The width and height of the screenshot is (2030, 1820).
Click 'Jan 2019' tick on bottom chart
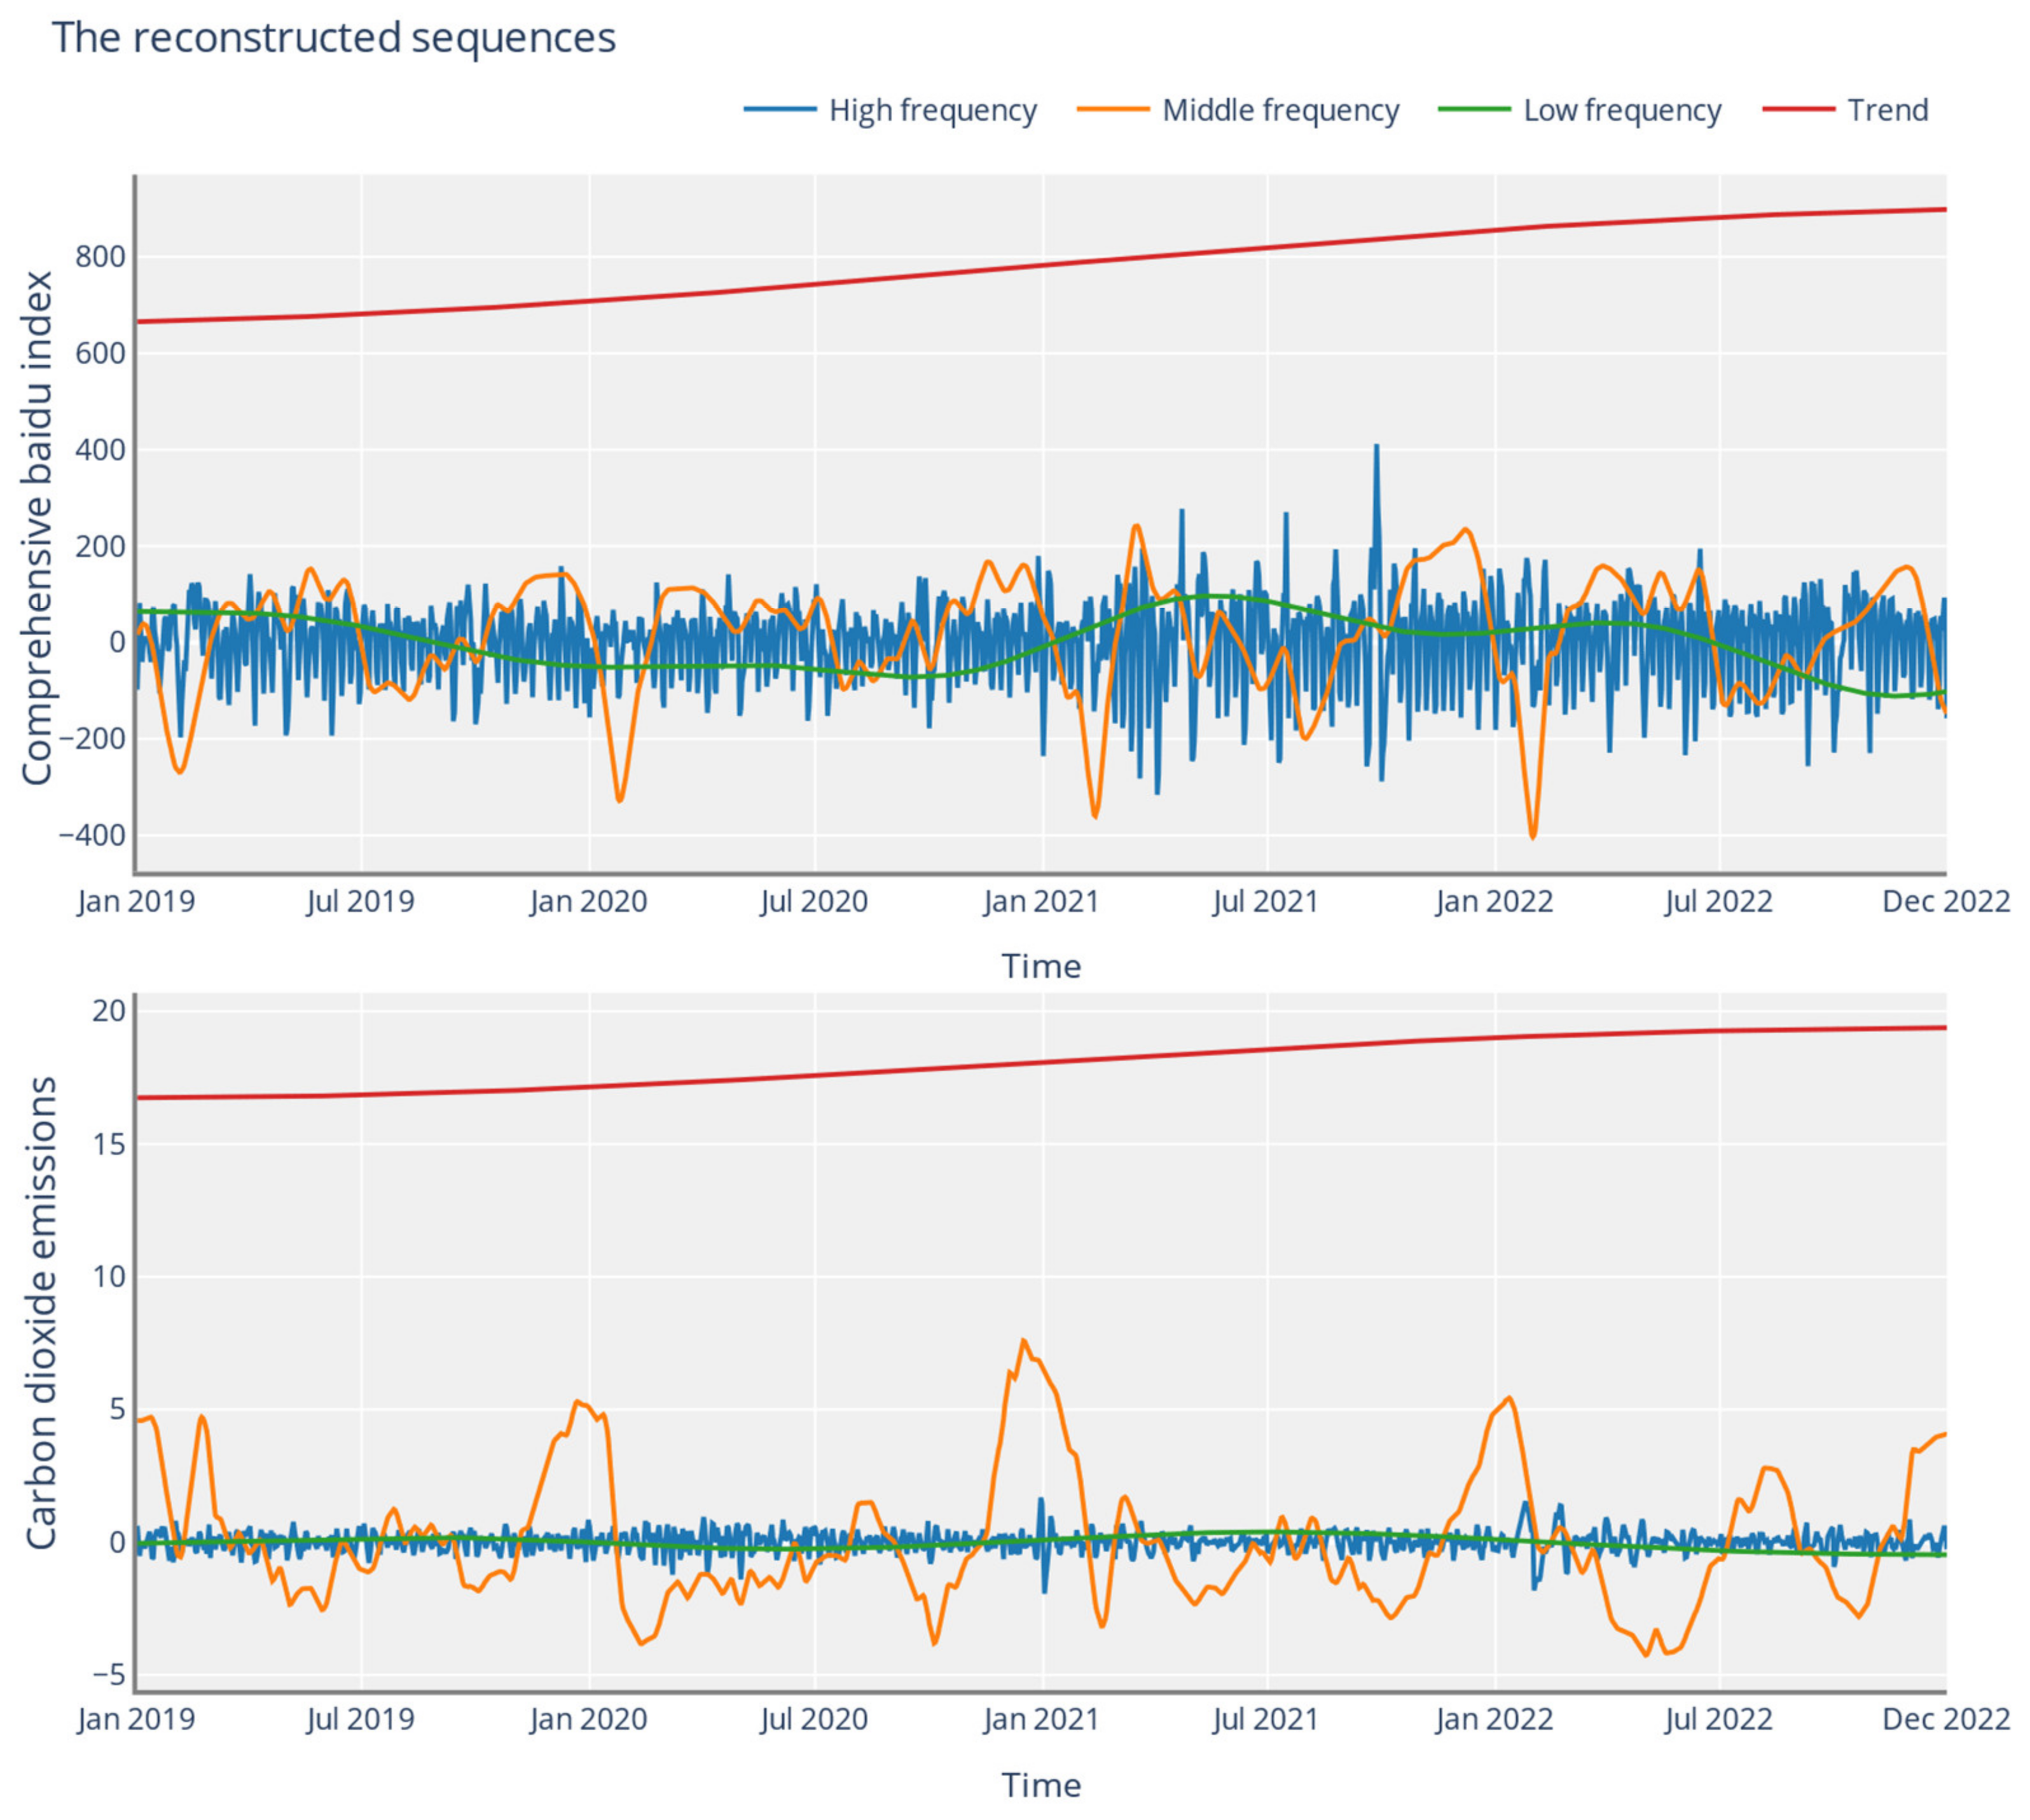[136, 1720]
